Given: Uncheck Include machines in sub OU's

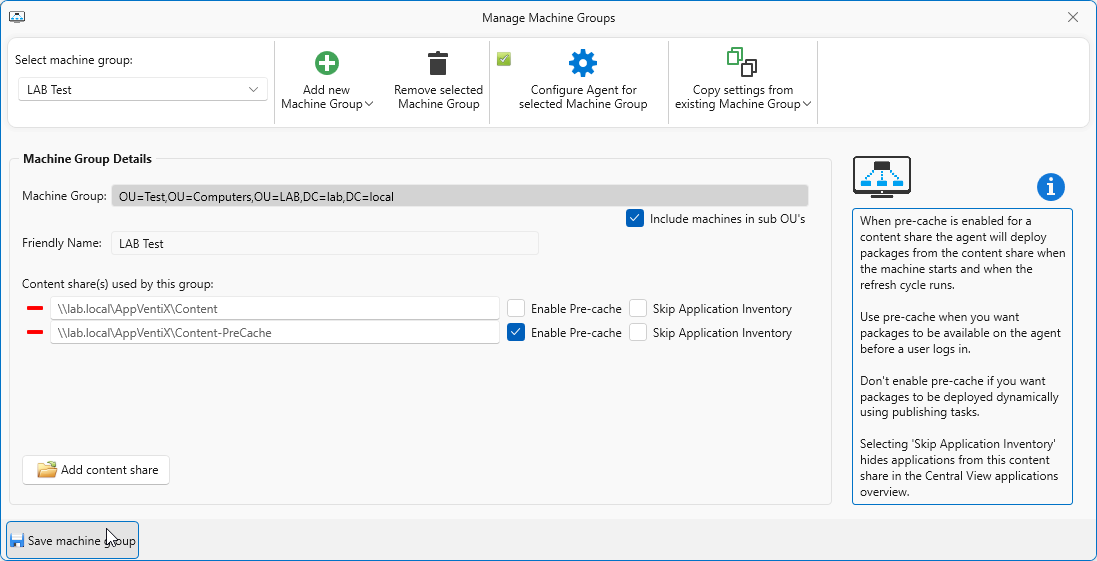Looking at the screenshot, I should (635, 218).
